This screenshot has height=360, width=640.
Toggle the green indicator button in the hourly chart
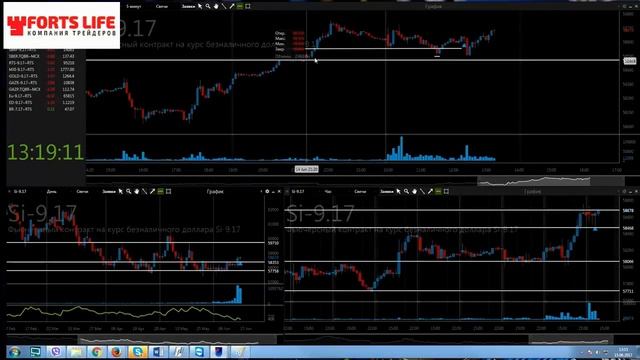(x=438, y=191)
